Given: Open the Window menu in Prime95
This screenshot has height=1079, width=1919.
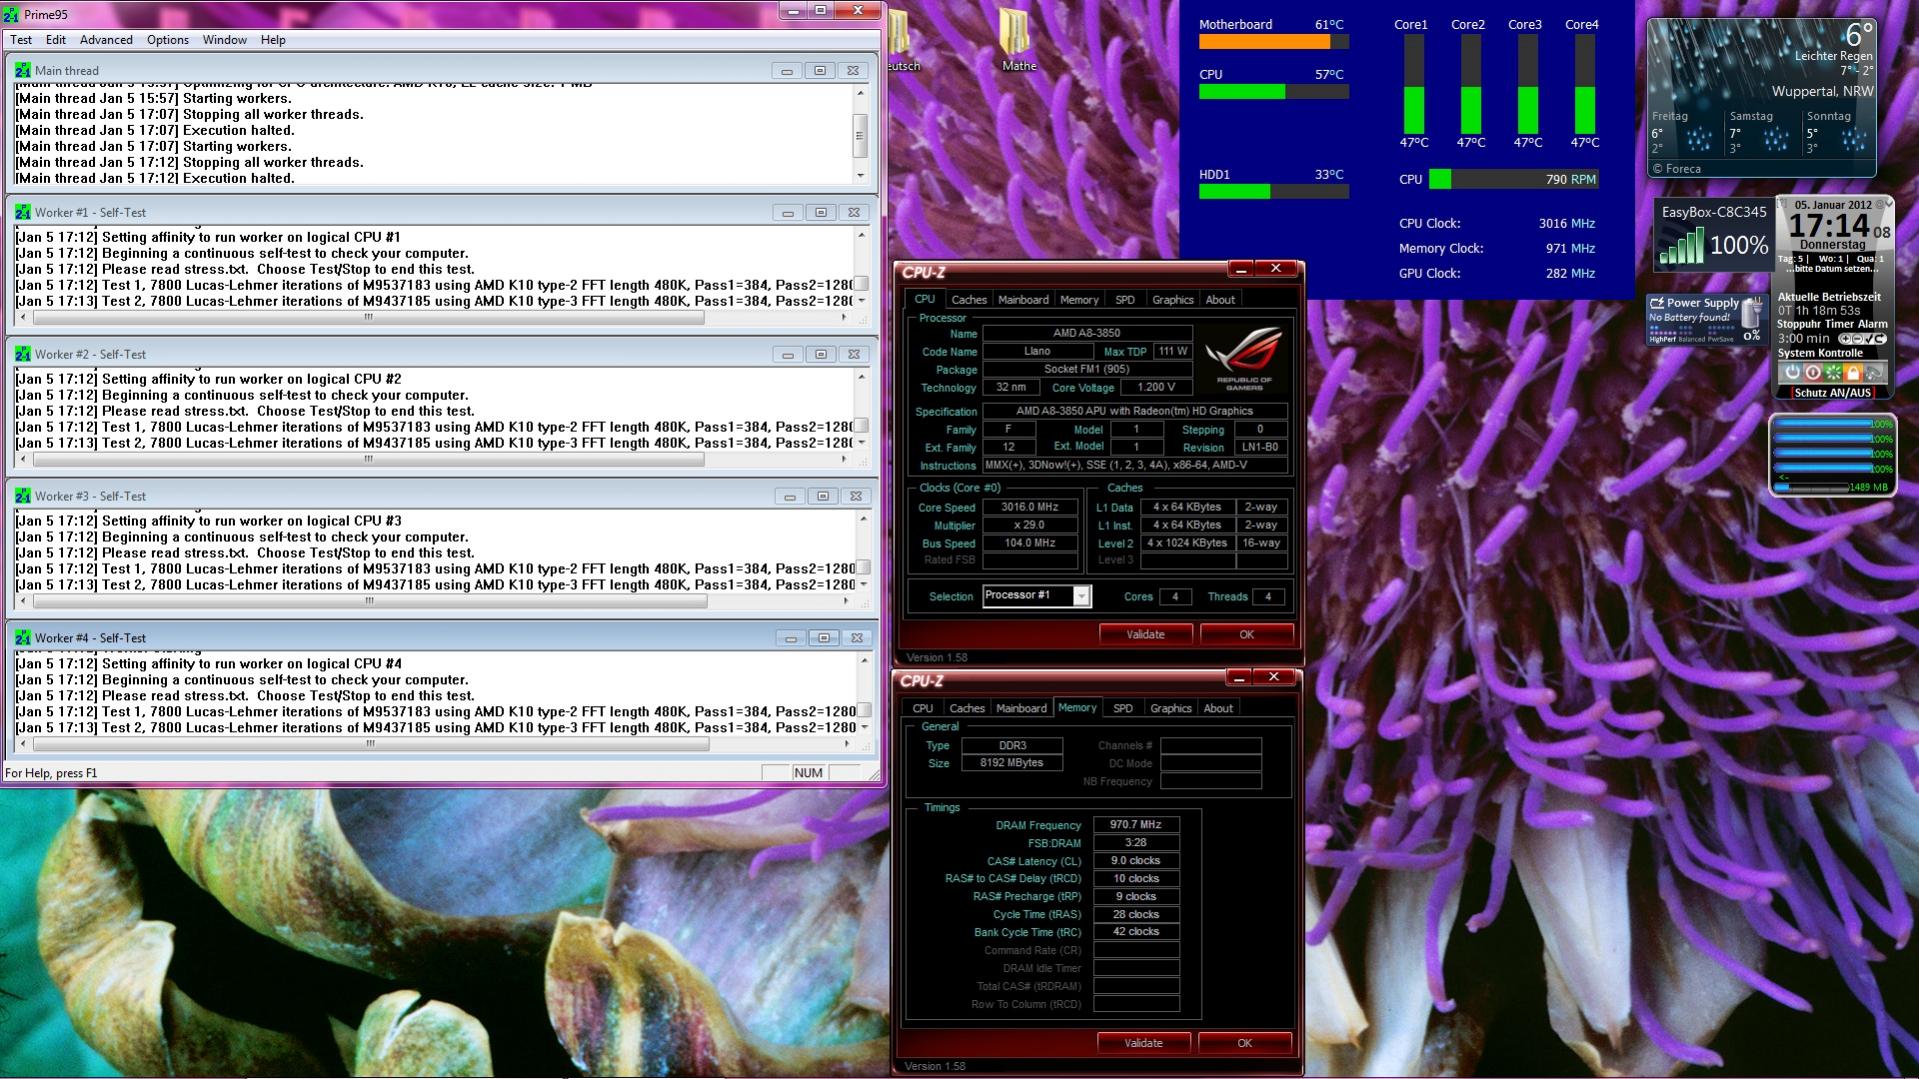Looking at the screenshot, I should pos(225,40).
